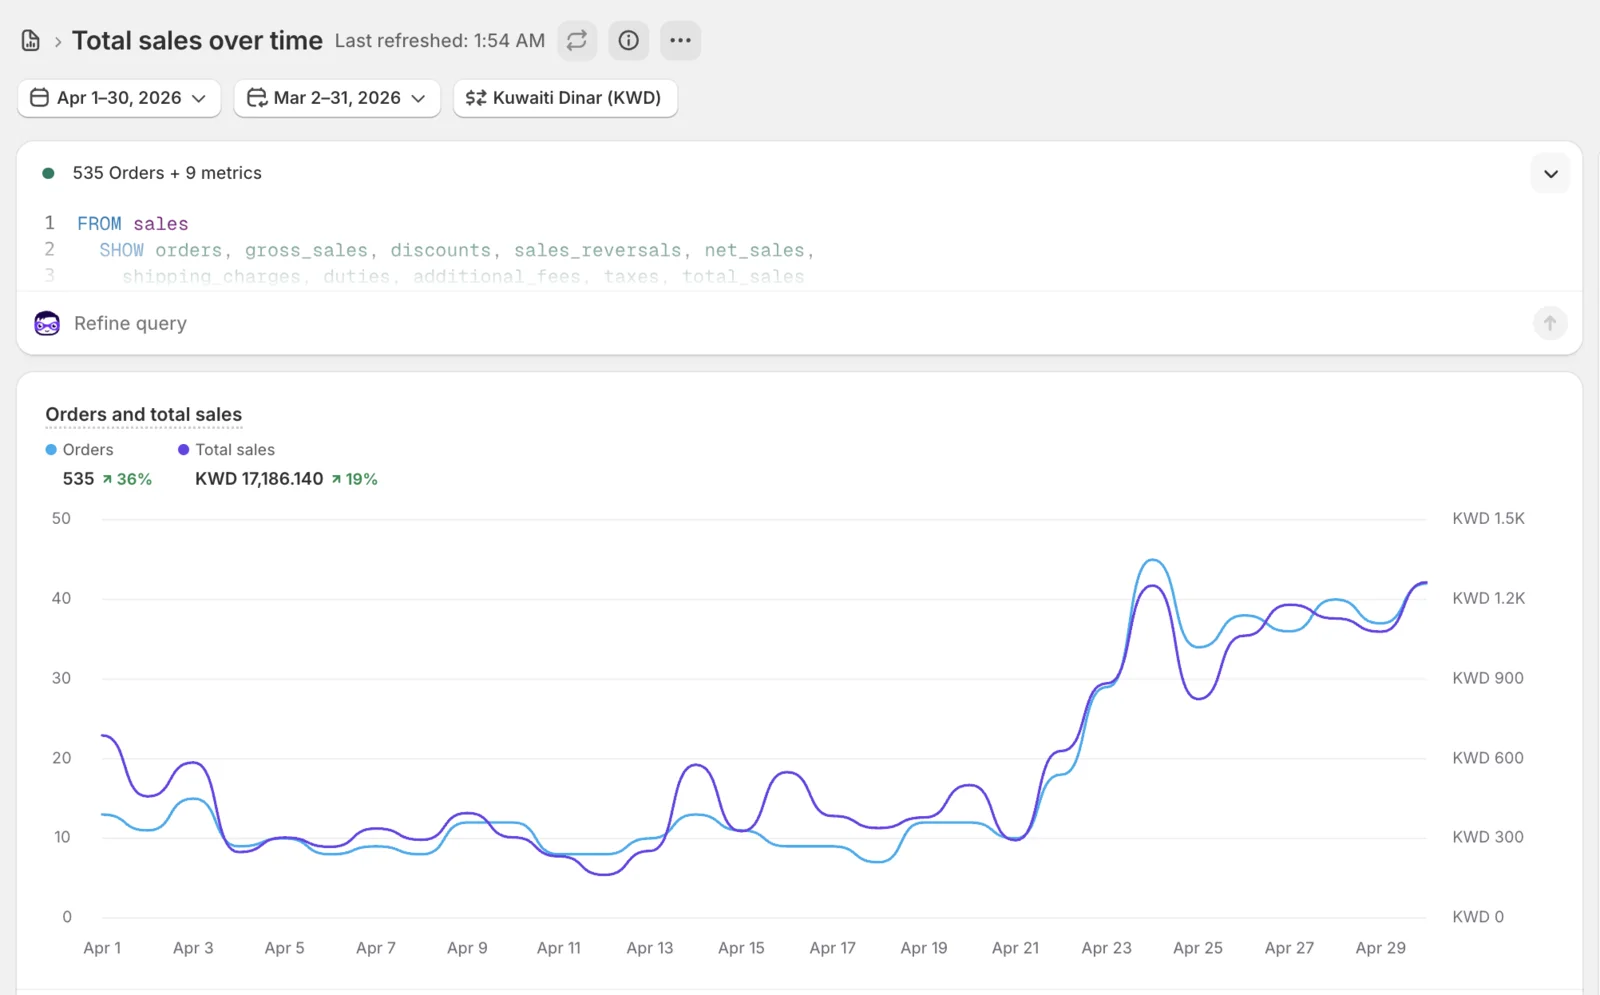
Task: Click the Orders and total sales heading
Action: pos(144,414)
